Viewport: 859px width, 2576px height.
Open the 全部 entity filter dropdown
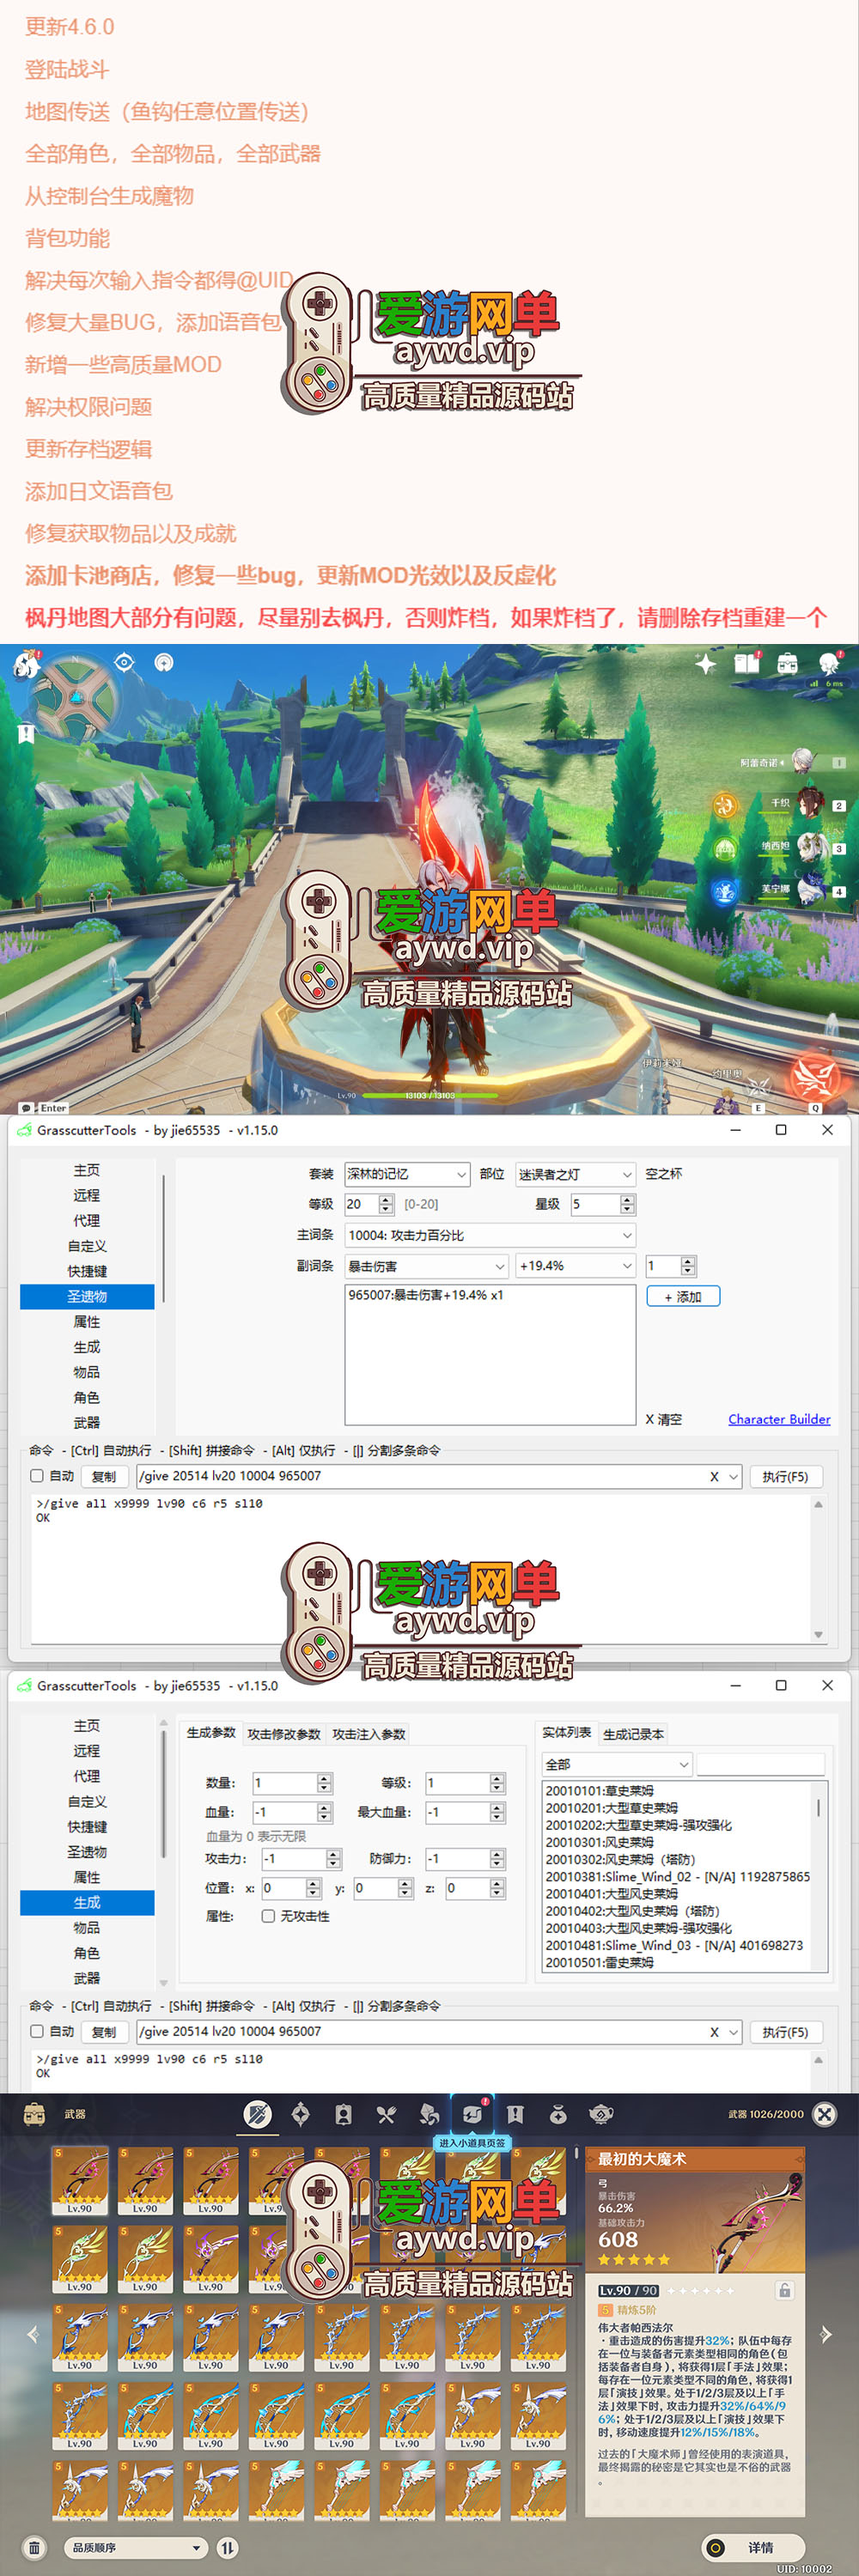pyautogui.click(x=616, y=1764)
